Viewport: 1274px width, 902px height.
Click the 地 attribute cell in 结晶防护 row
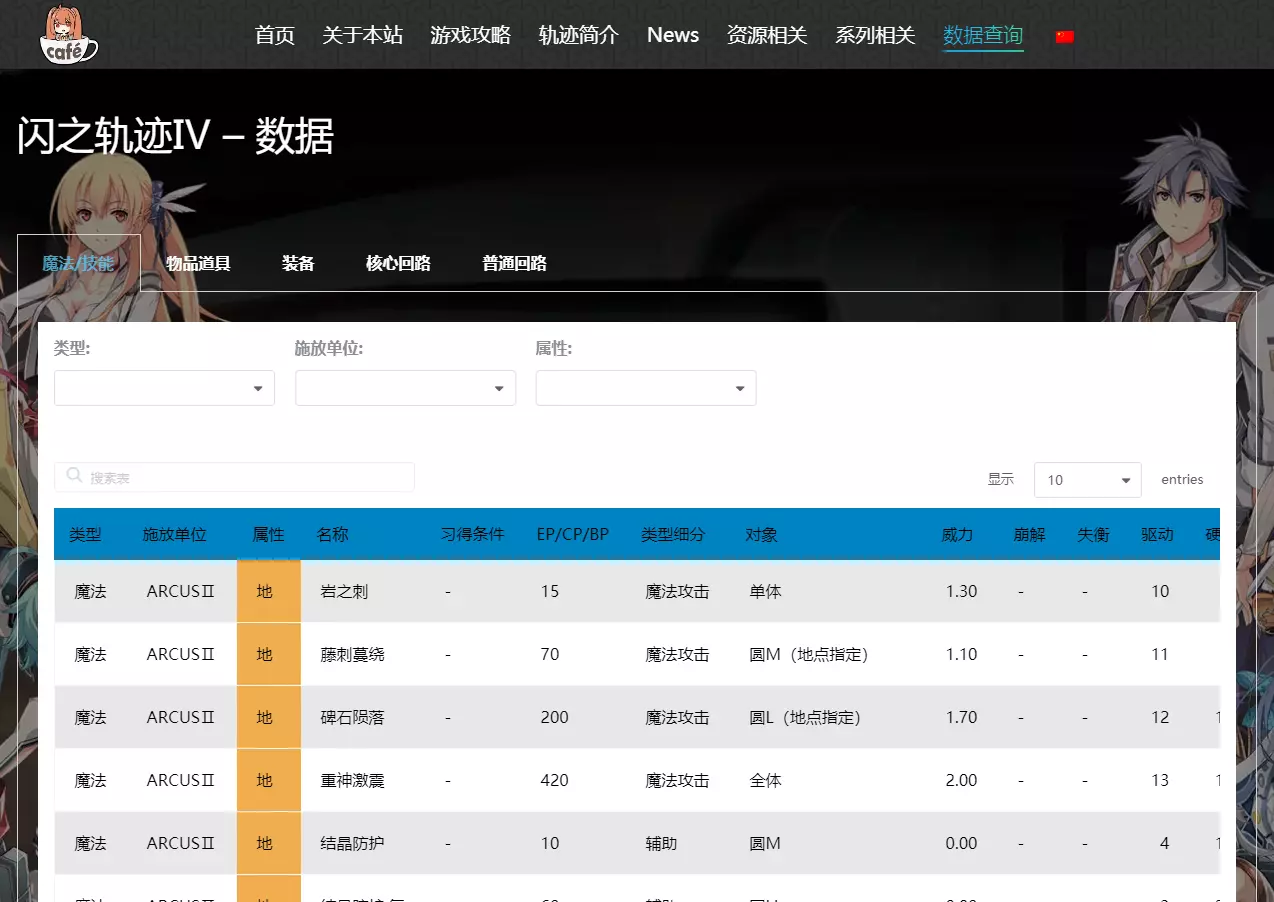(x=268, y=843)
